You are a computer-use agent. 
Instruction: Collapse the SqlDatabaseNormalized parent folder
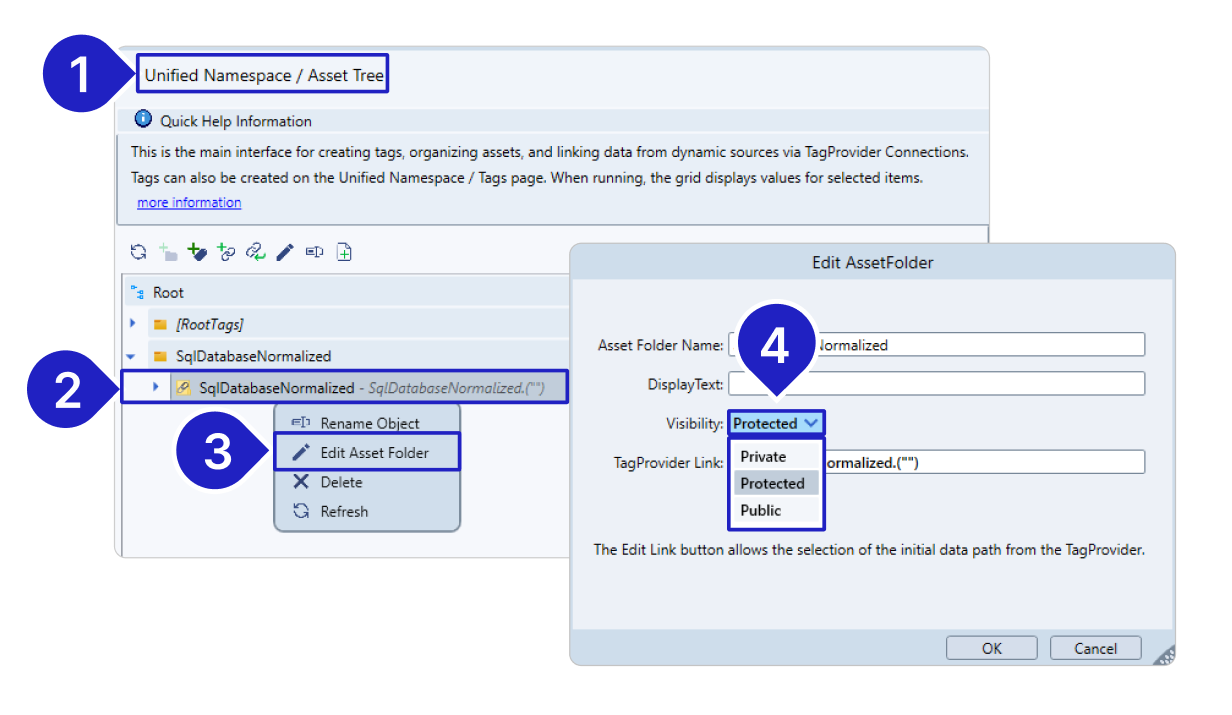pyautogui.click(x=131, y=356)
